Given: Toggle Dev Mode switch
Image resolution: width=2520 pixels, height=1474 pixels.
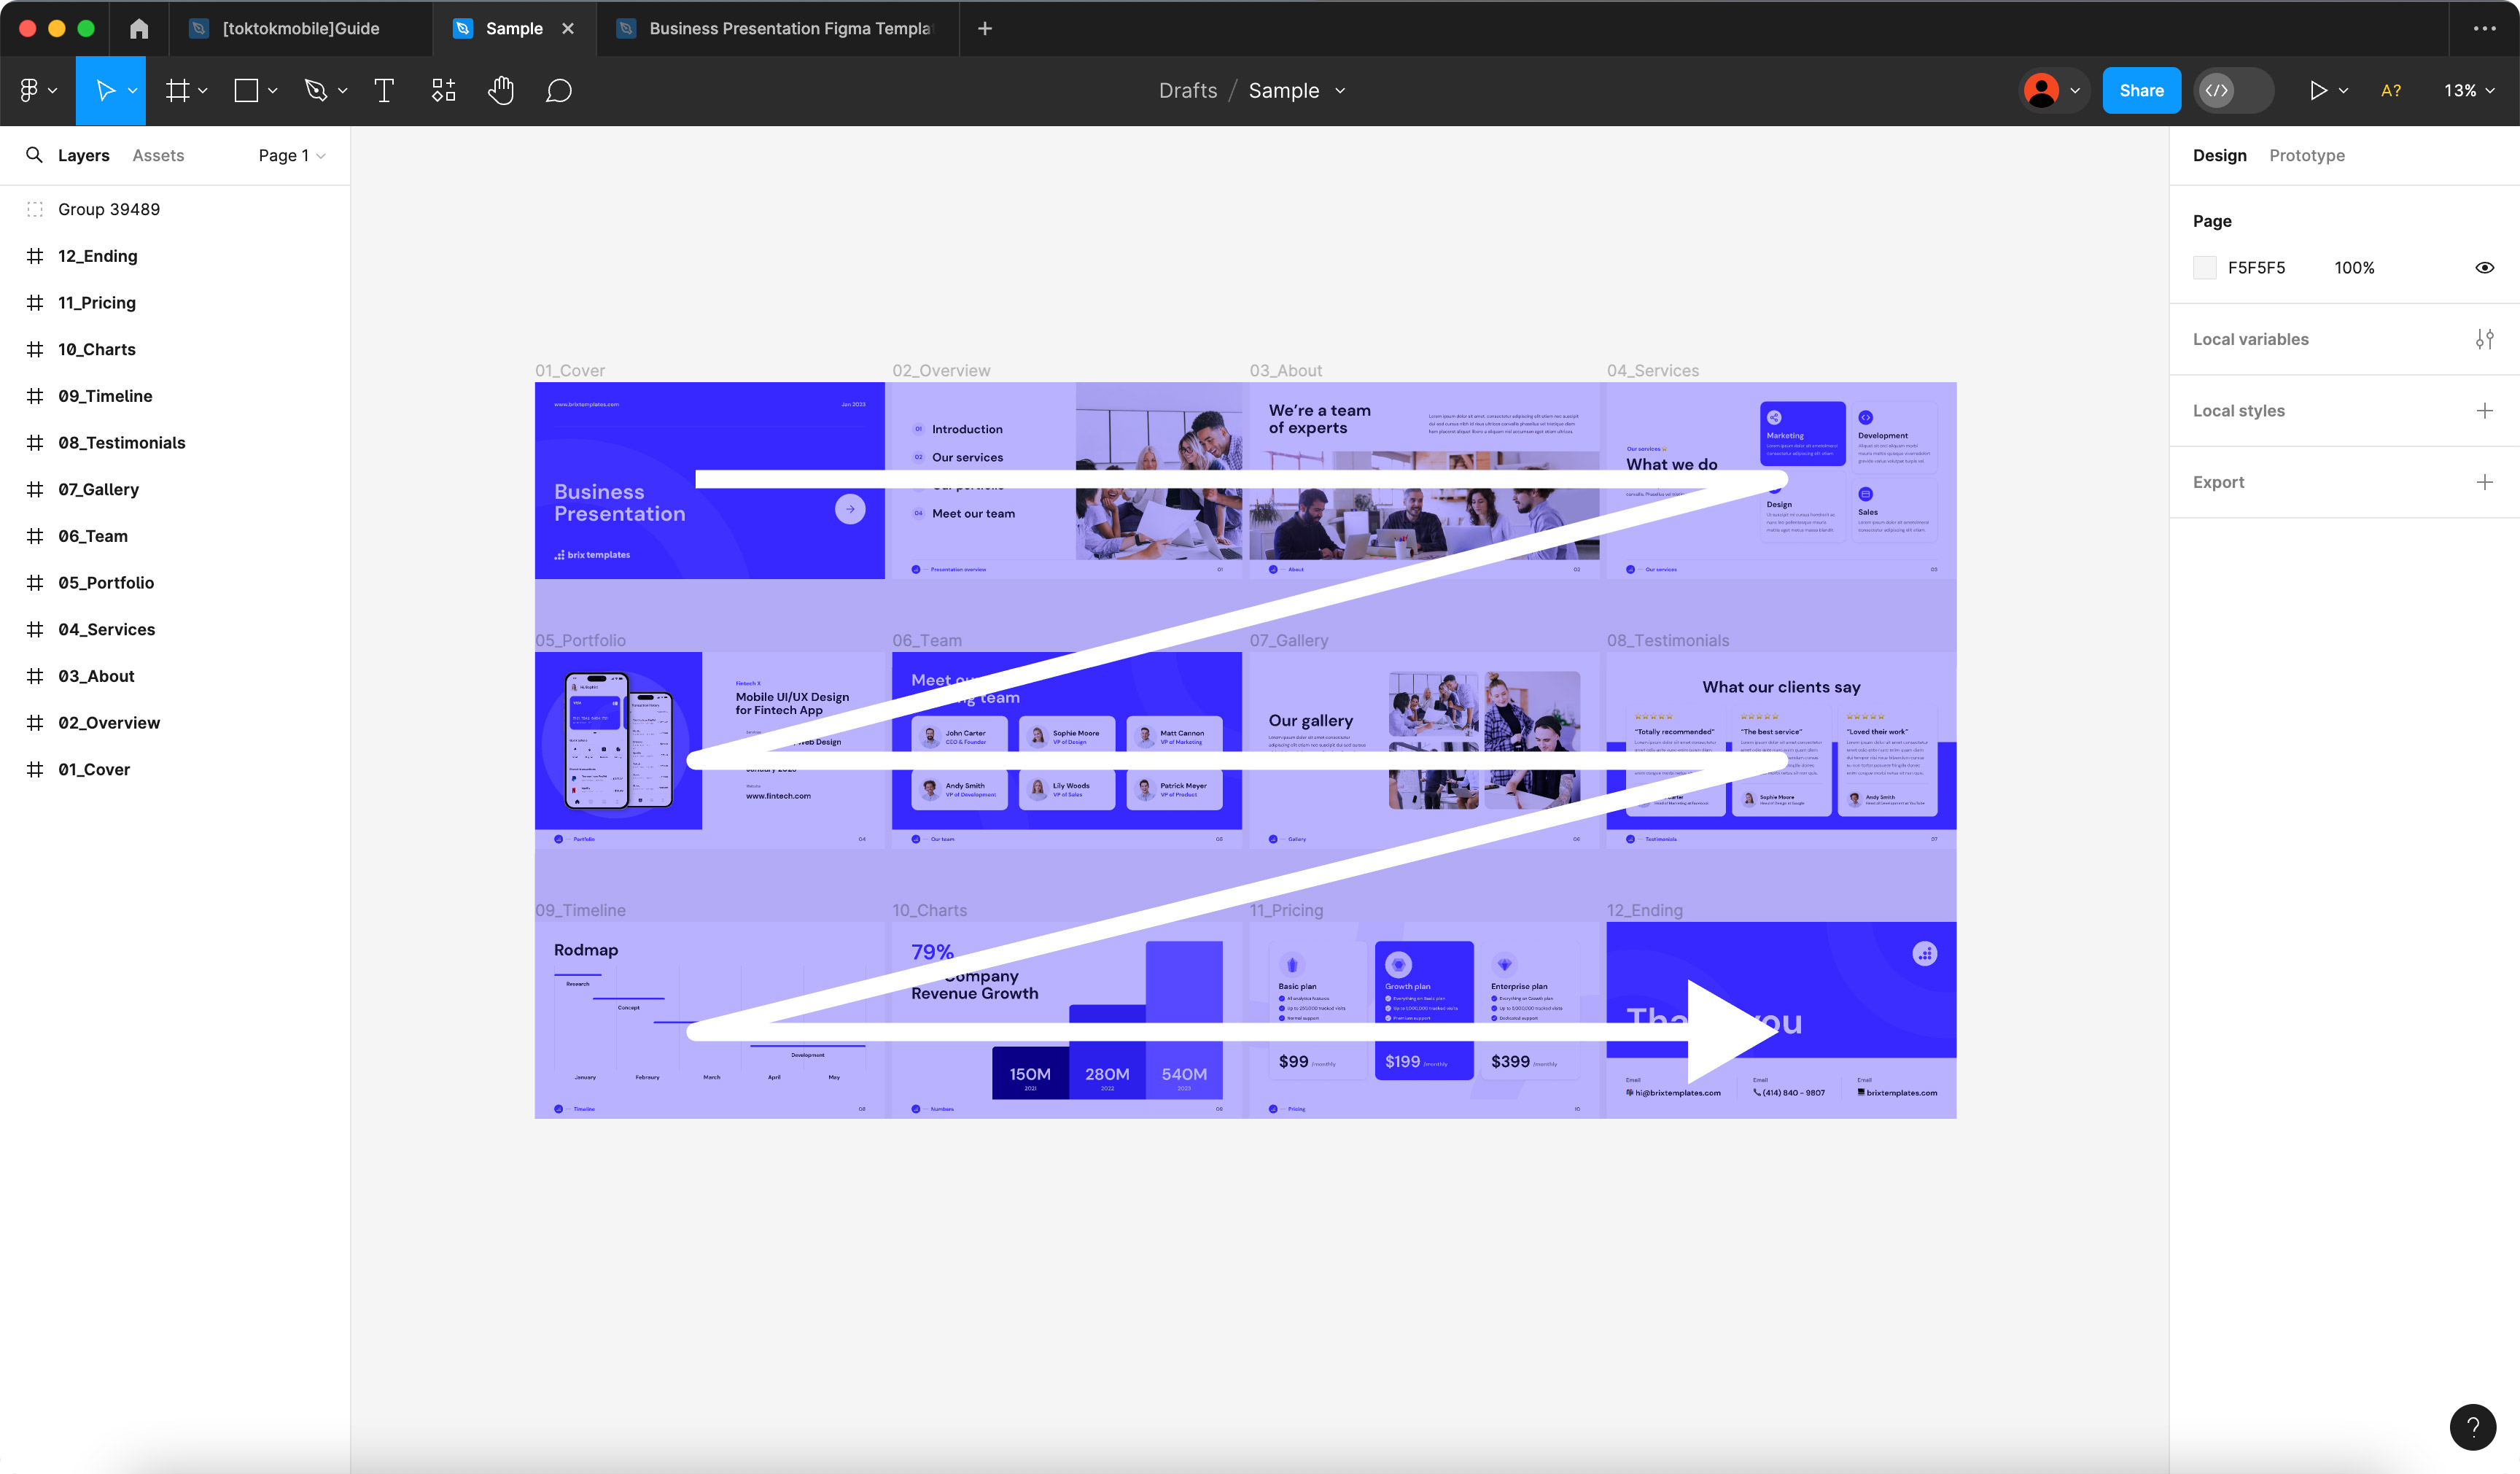Looking at the screenshot, I should pos(2233,91).
